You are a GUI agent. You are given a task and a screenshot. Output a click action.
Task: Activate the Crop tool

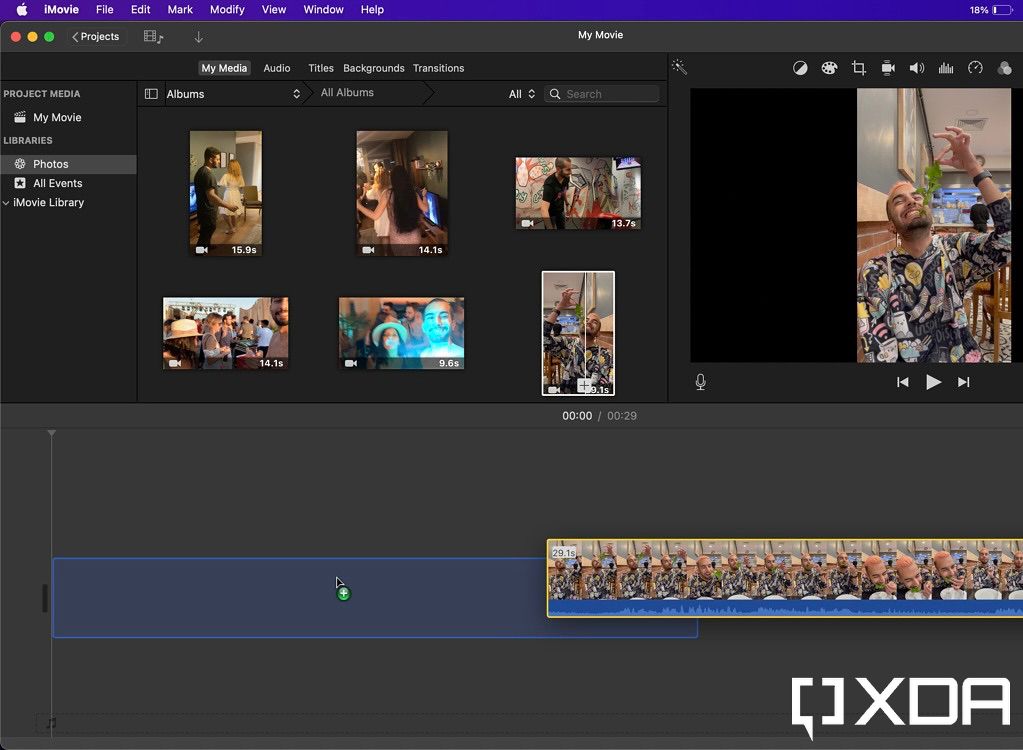point(858,67)
